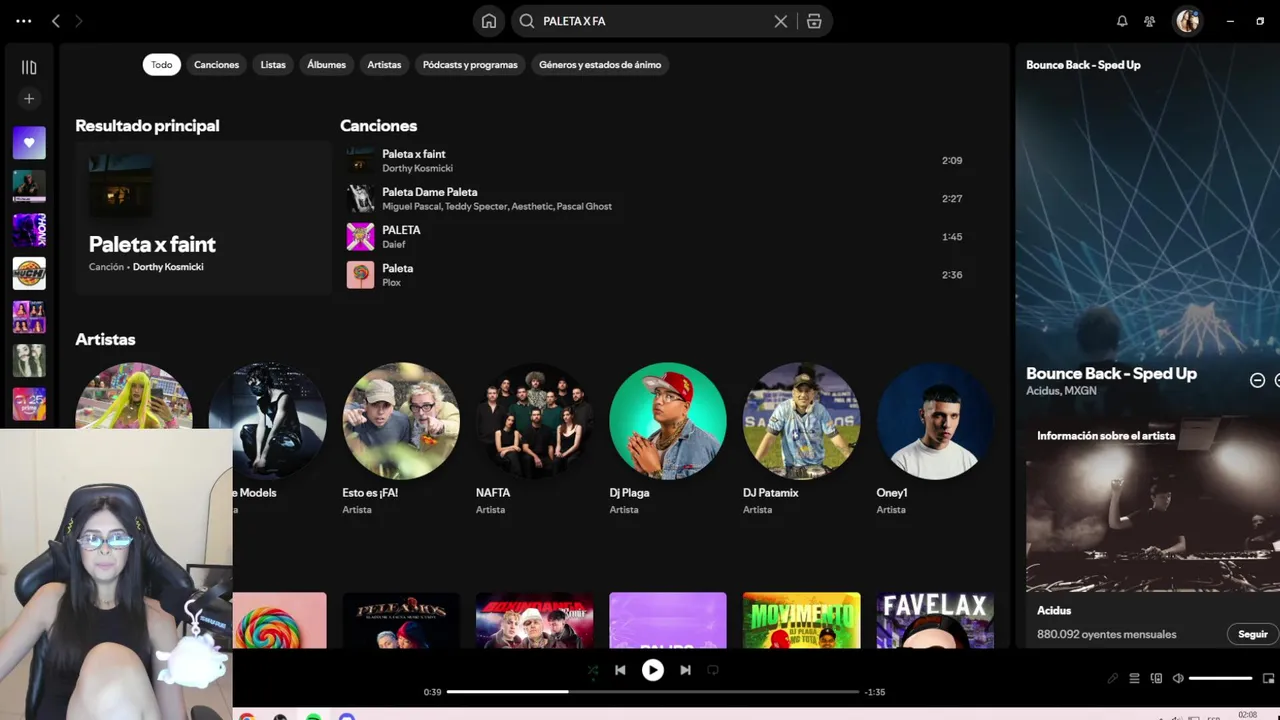Click PALETA by Daief pink cover

point(360,237)
